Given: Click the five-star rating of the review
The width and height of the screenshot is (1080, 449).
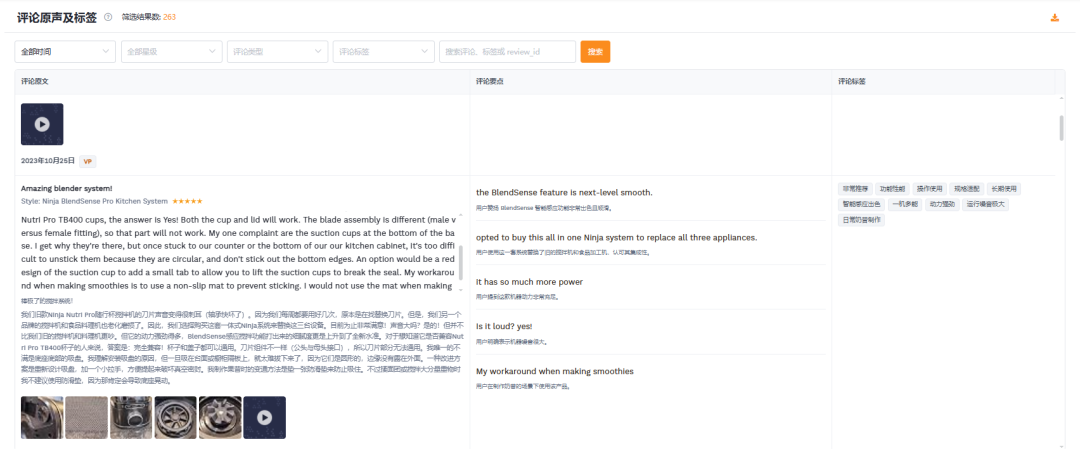Looking at the screenshot, I should coord(187,201).
